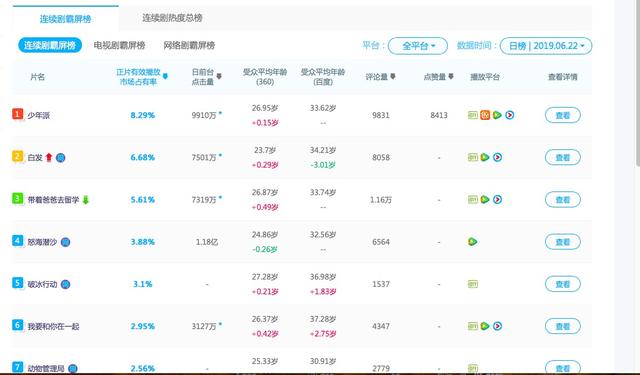Open the 破冰行动 title link
640x375 pixels.
42,284
